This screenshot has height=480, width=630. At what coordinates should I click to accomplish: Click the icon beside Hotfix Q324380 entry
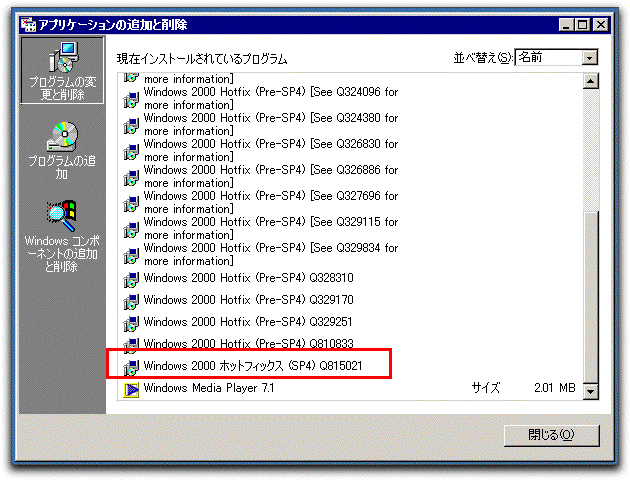[x=131, y=125]
